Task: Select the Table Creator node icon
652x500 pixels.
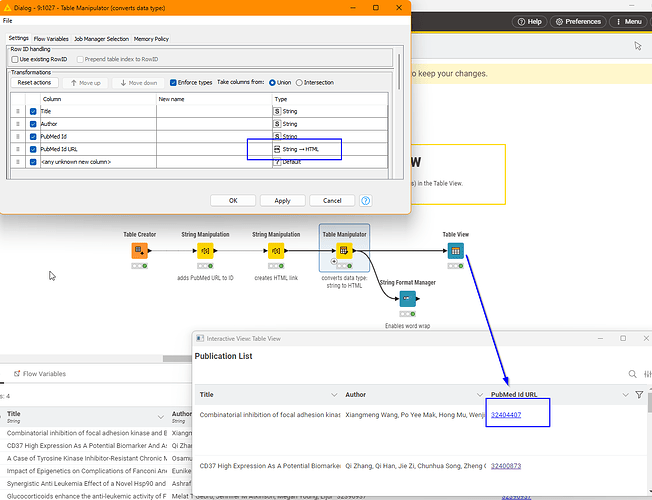Action: pyautogui.click(x=139, y=251)
